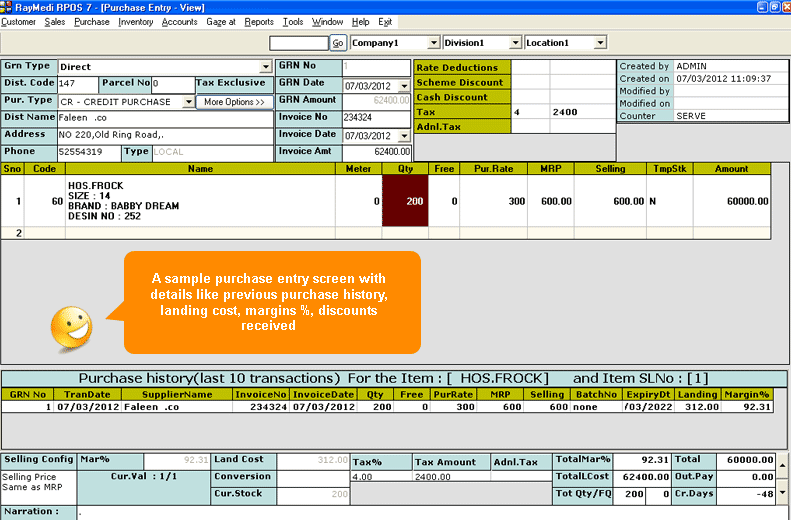Click the Parcel No input field
The image size is (791, 520).
[173, 84]
